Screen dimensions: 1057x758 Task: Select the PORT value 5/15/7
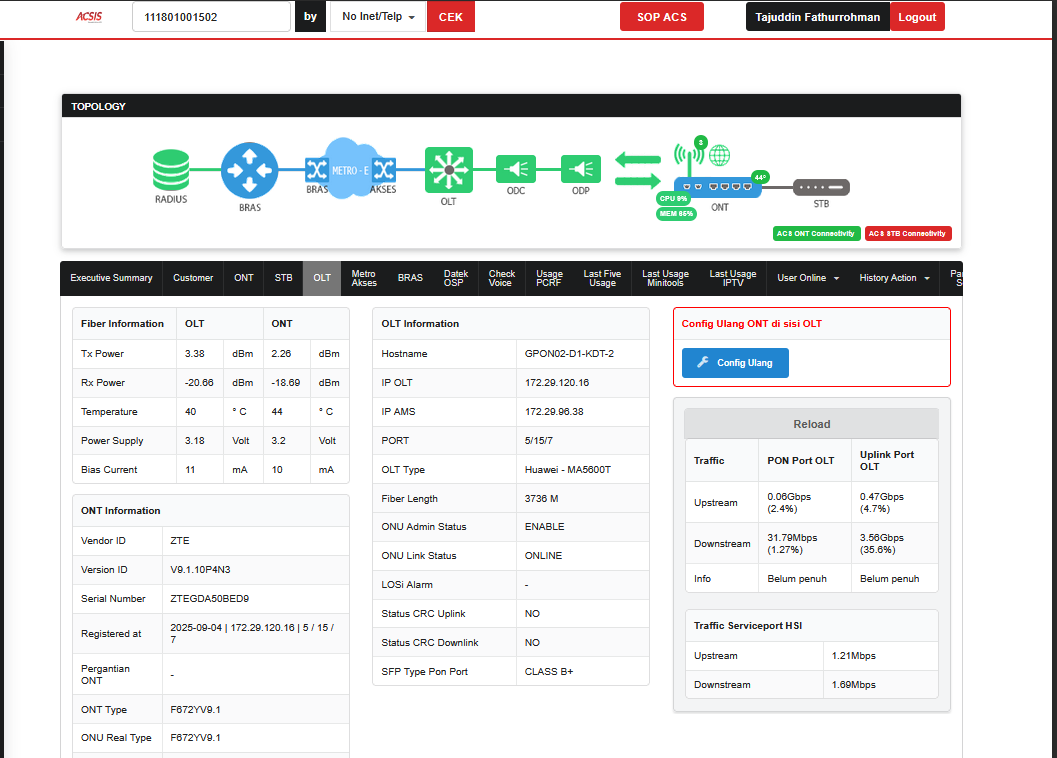[539, 440]
